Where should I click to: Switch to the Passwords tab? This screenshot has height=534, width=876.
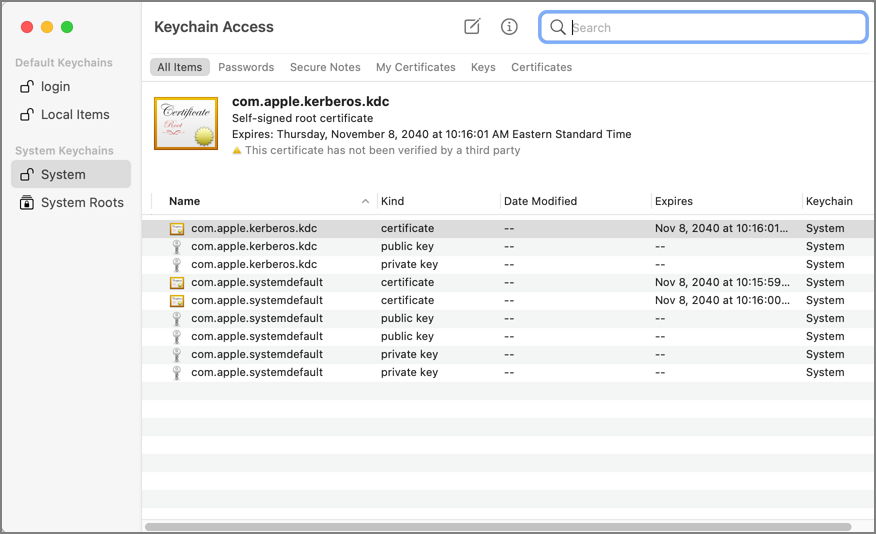tap(246, 67)
